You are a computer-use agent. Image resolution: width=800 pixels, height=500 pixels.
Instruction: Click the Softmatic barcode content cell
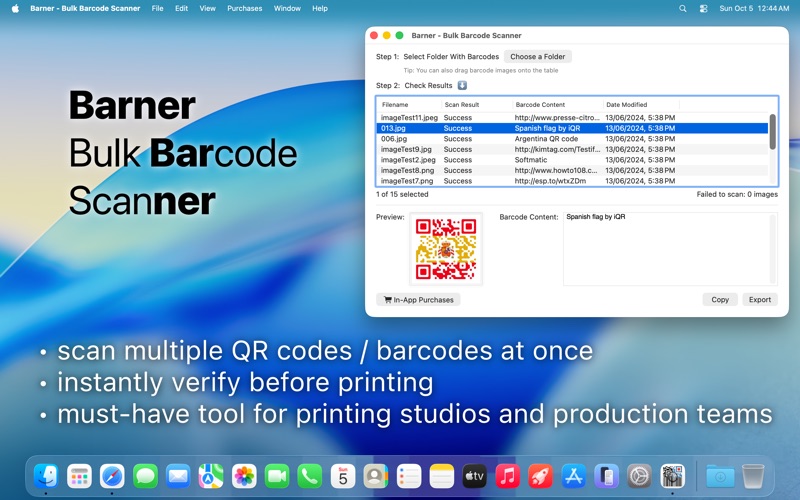pyautogui.click(x=531, y=160)
